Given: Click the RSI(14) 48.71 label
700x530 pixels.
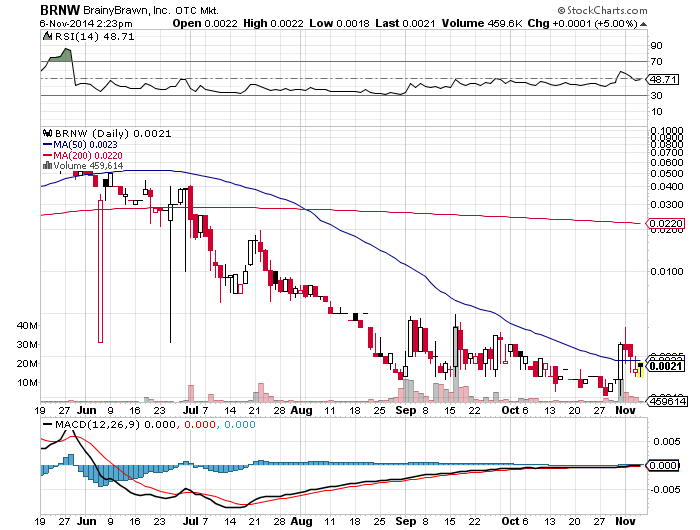Looking at the screenshot, I should point(94,37).
